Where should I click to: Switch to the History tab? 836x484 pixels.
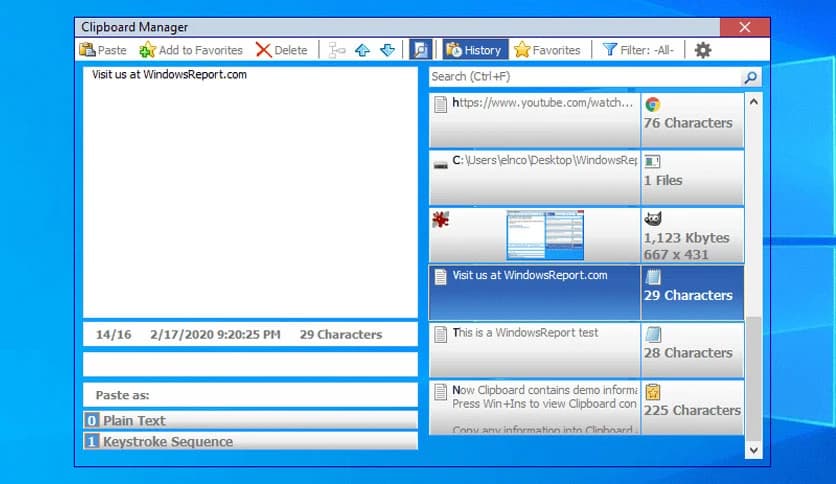[x=475, y=50]
